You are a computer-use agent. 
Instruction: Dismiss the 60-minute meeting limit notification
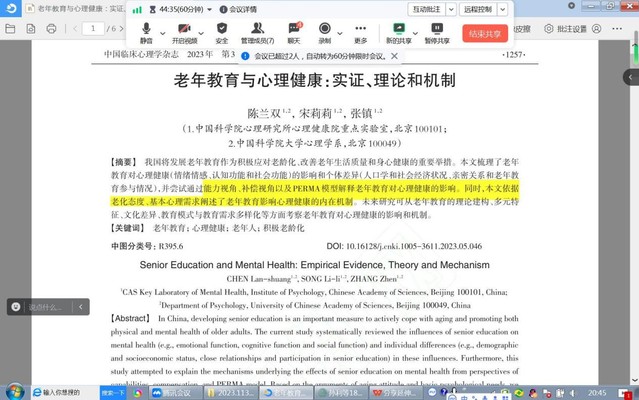(396, 58)
